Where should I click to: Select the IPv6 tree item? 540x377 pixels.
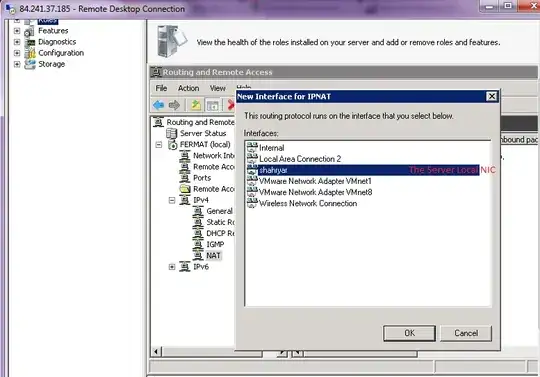(201, 267)
